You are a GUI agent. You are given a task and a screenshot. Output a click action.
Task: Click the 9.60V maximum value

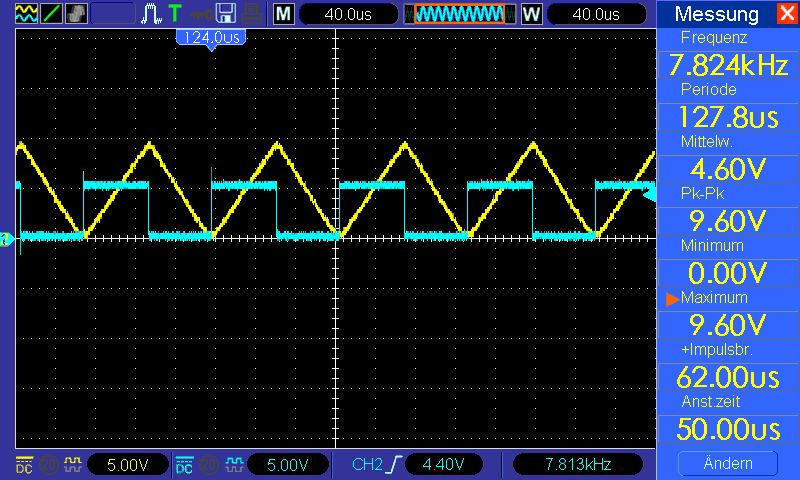[728, 325]
